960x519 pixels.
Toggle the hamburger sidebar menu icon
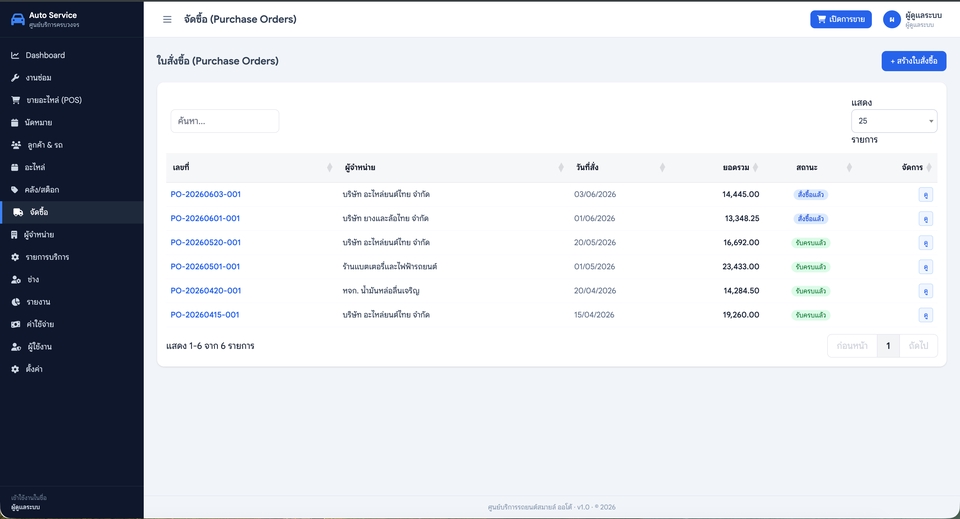tap(167, 20)
